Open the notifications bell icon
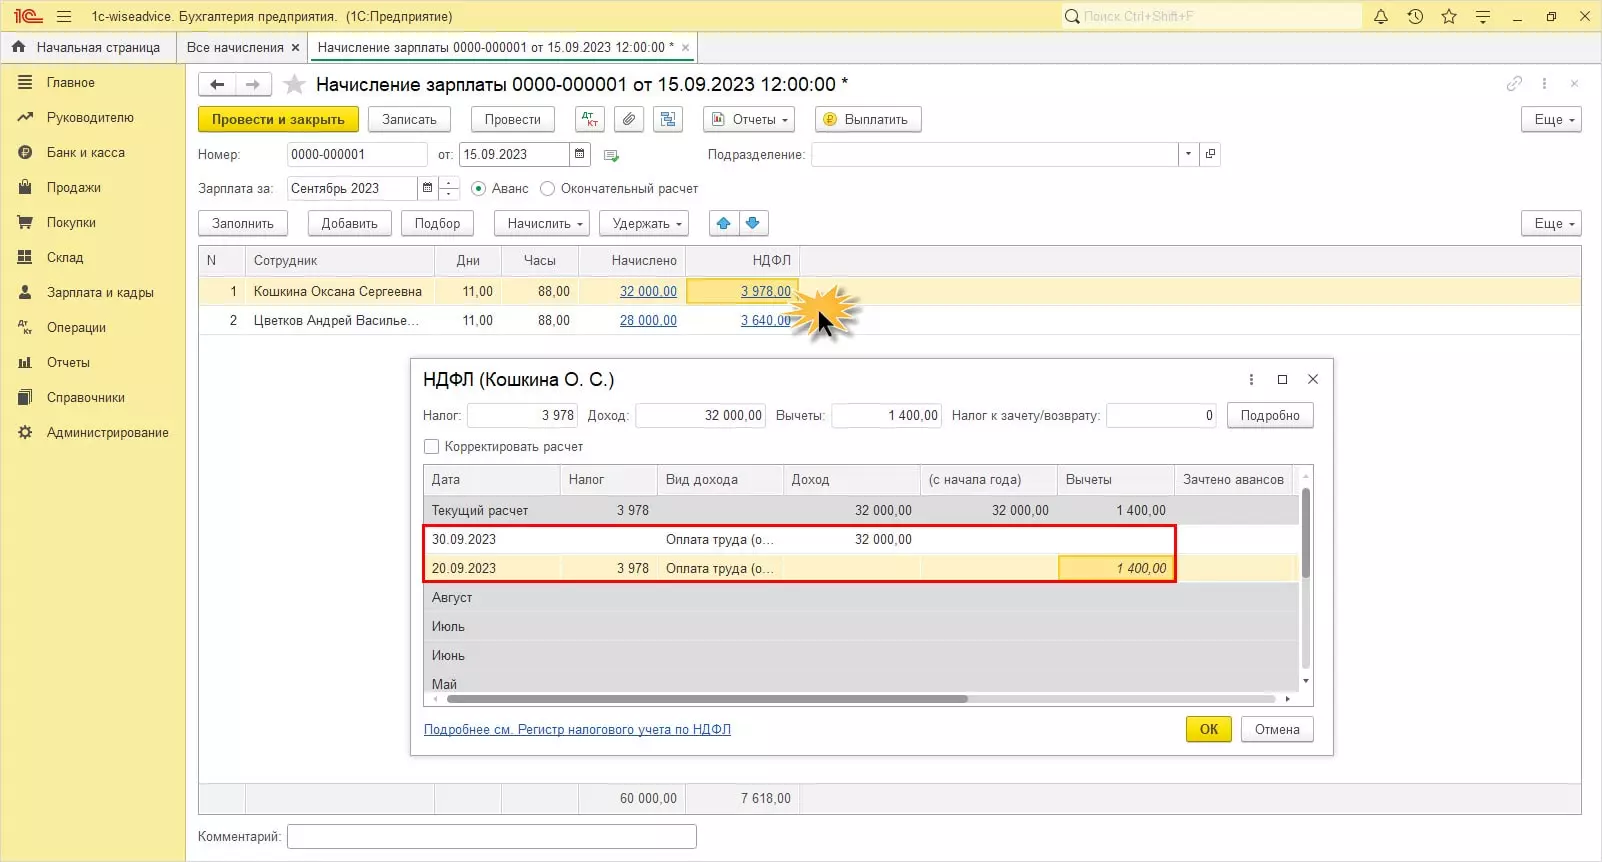This screenshot has width=1602, height=862. pyautogui.click(x=1381, y=16)
